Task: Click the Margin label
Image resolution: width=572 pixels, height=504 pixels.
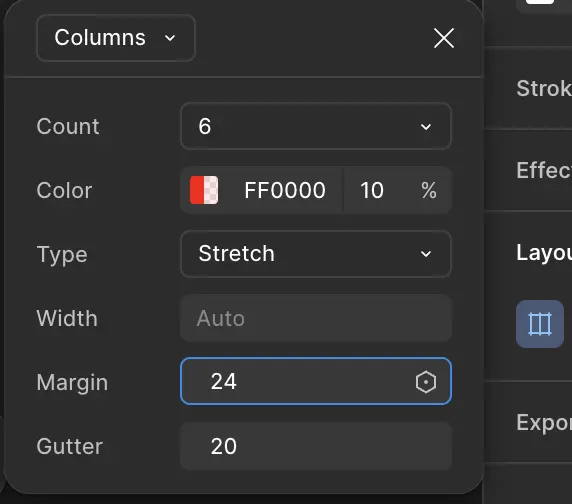Action: click(72, 383)
